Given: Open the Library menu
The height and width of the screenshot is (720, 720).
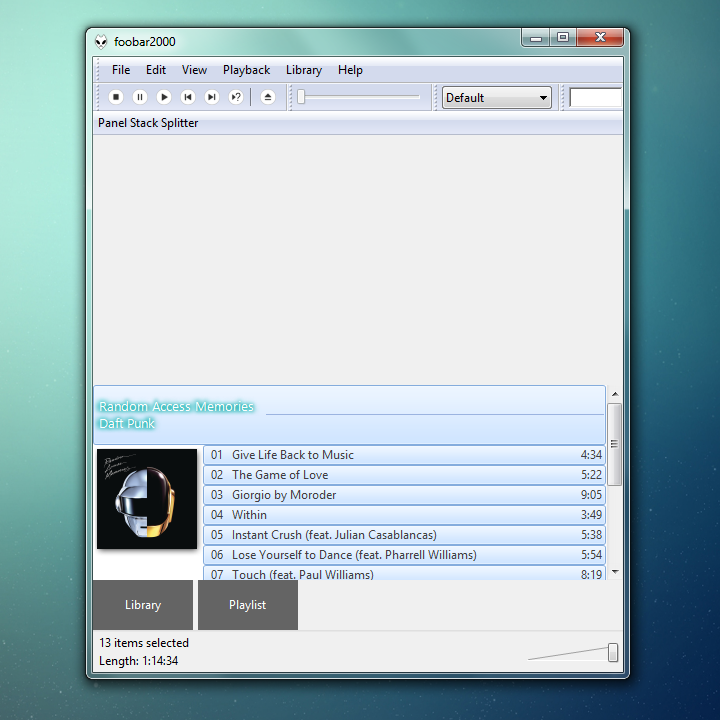Looking at the screenshot, I should [304, 70].
